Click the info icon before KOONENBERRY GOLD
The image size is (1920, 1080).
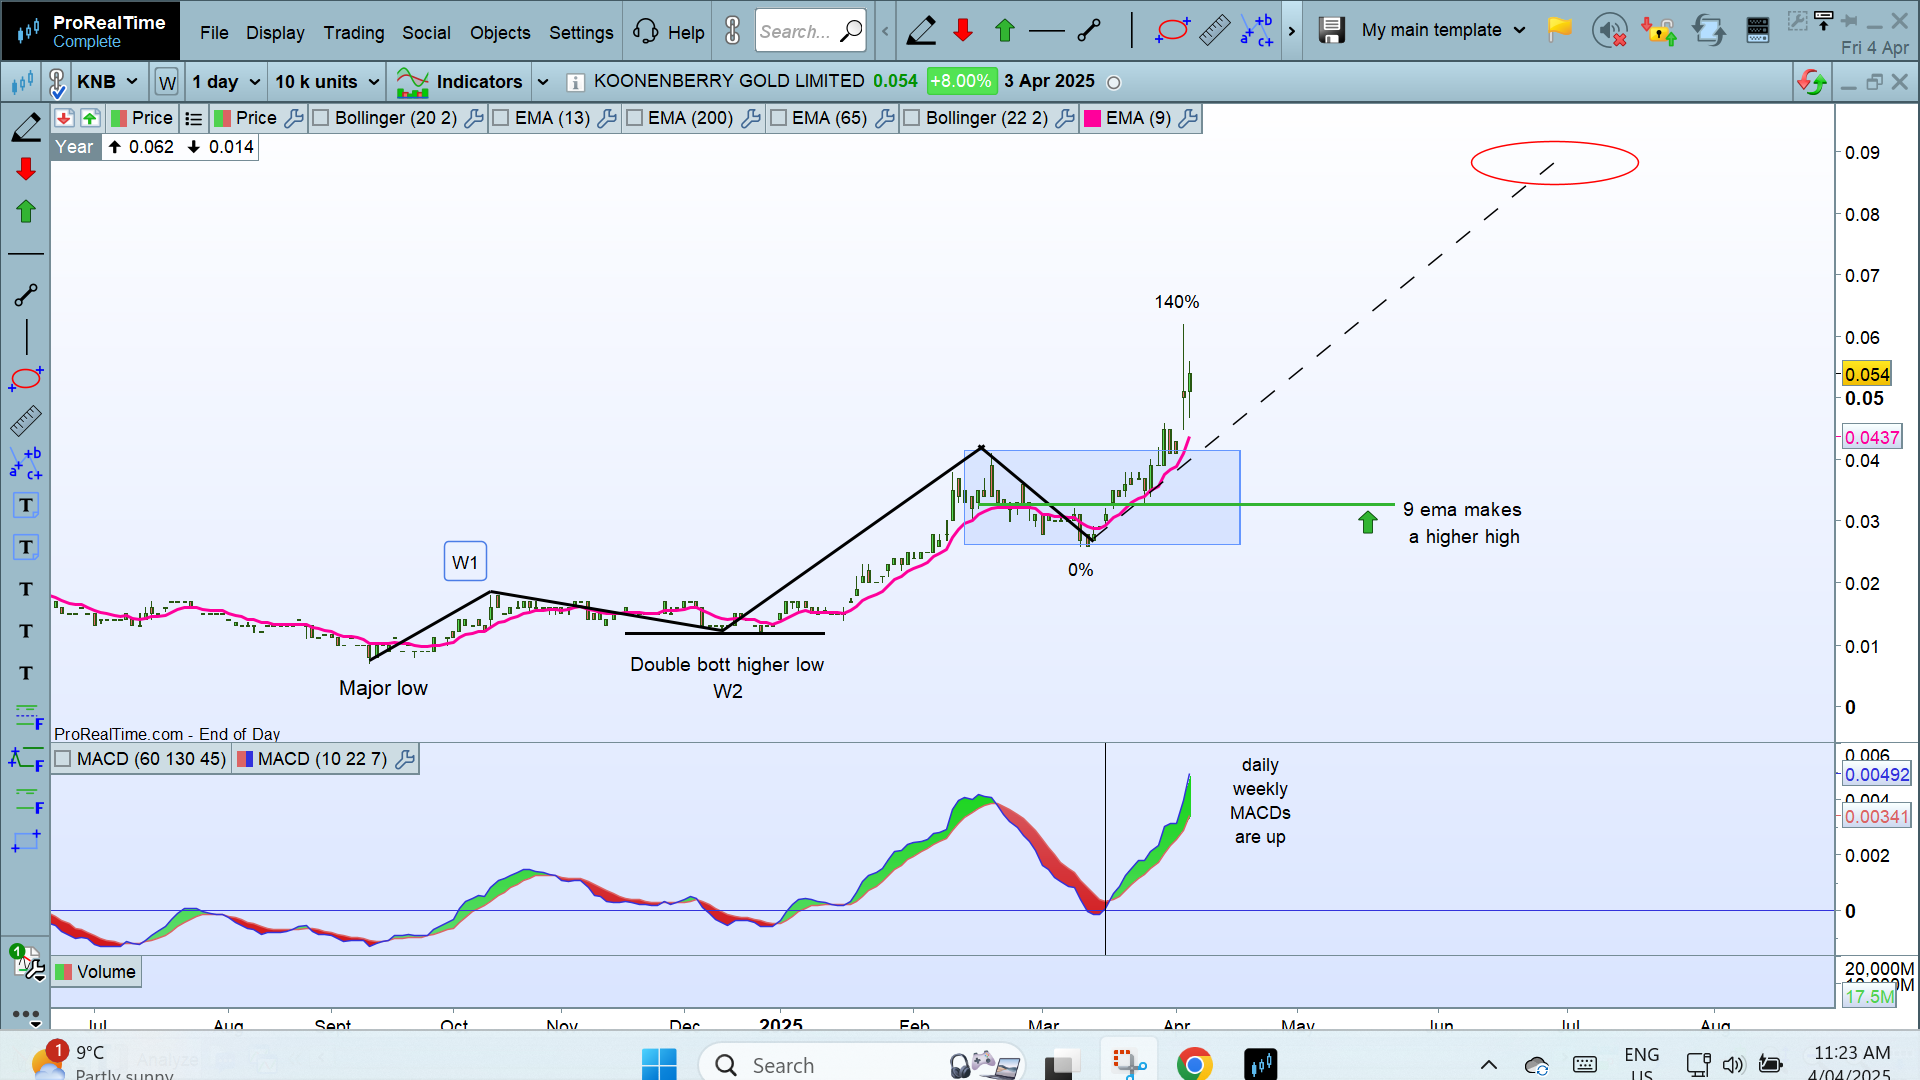pyautogui.click(x=575, y=82)
